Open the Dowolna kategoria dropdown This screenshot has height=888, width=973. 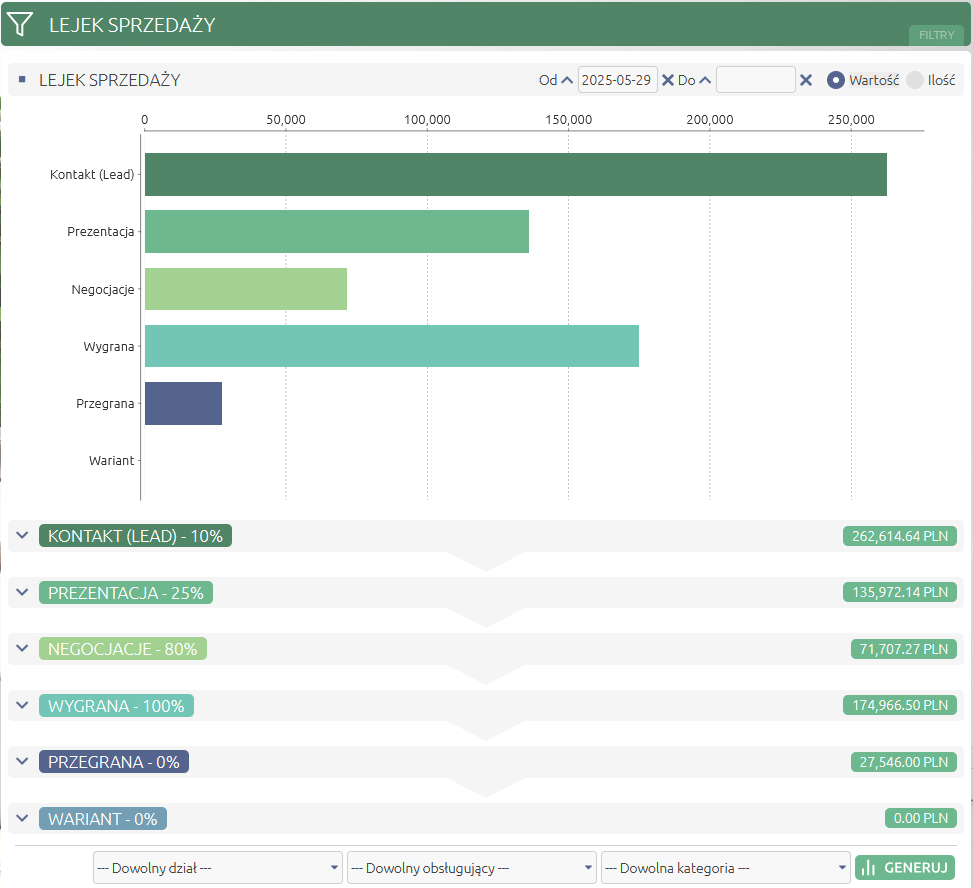(725, 868)
